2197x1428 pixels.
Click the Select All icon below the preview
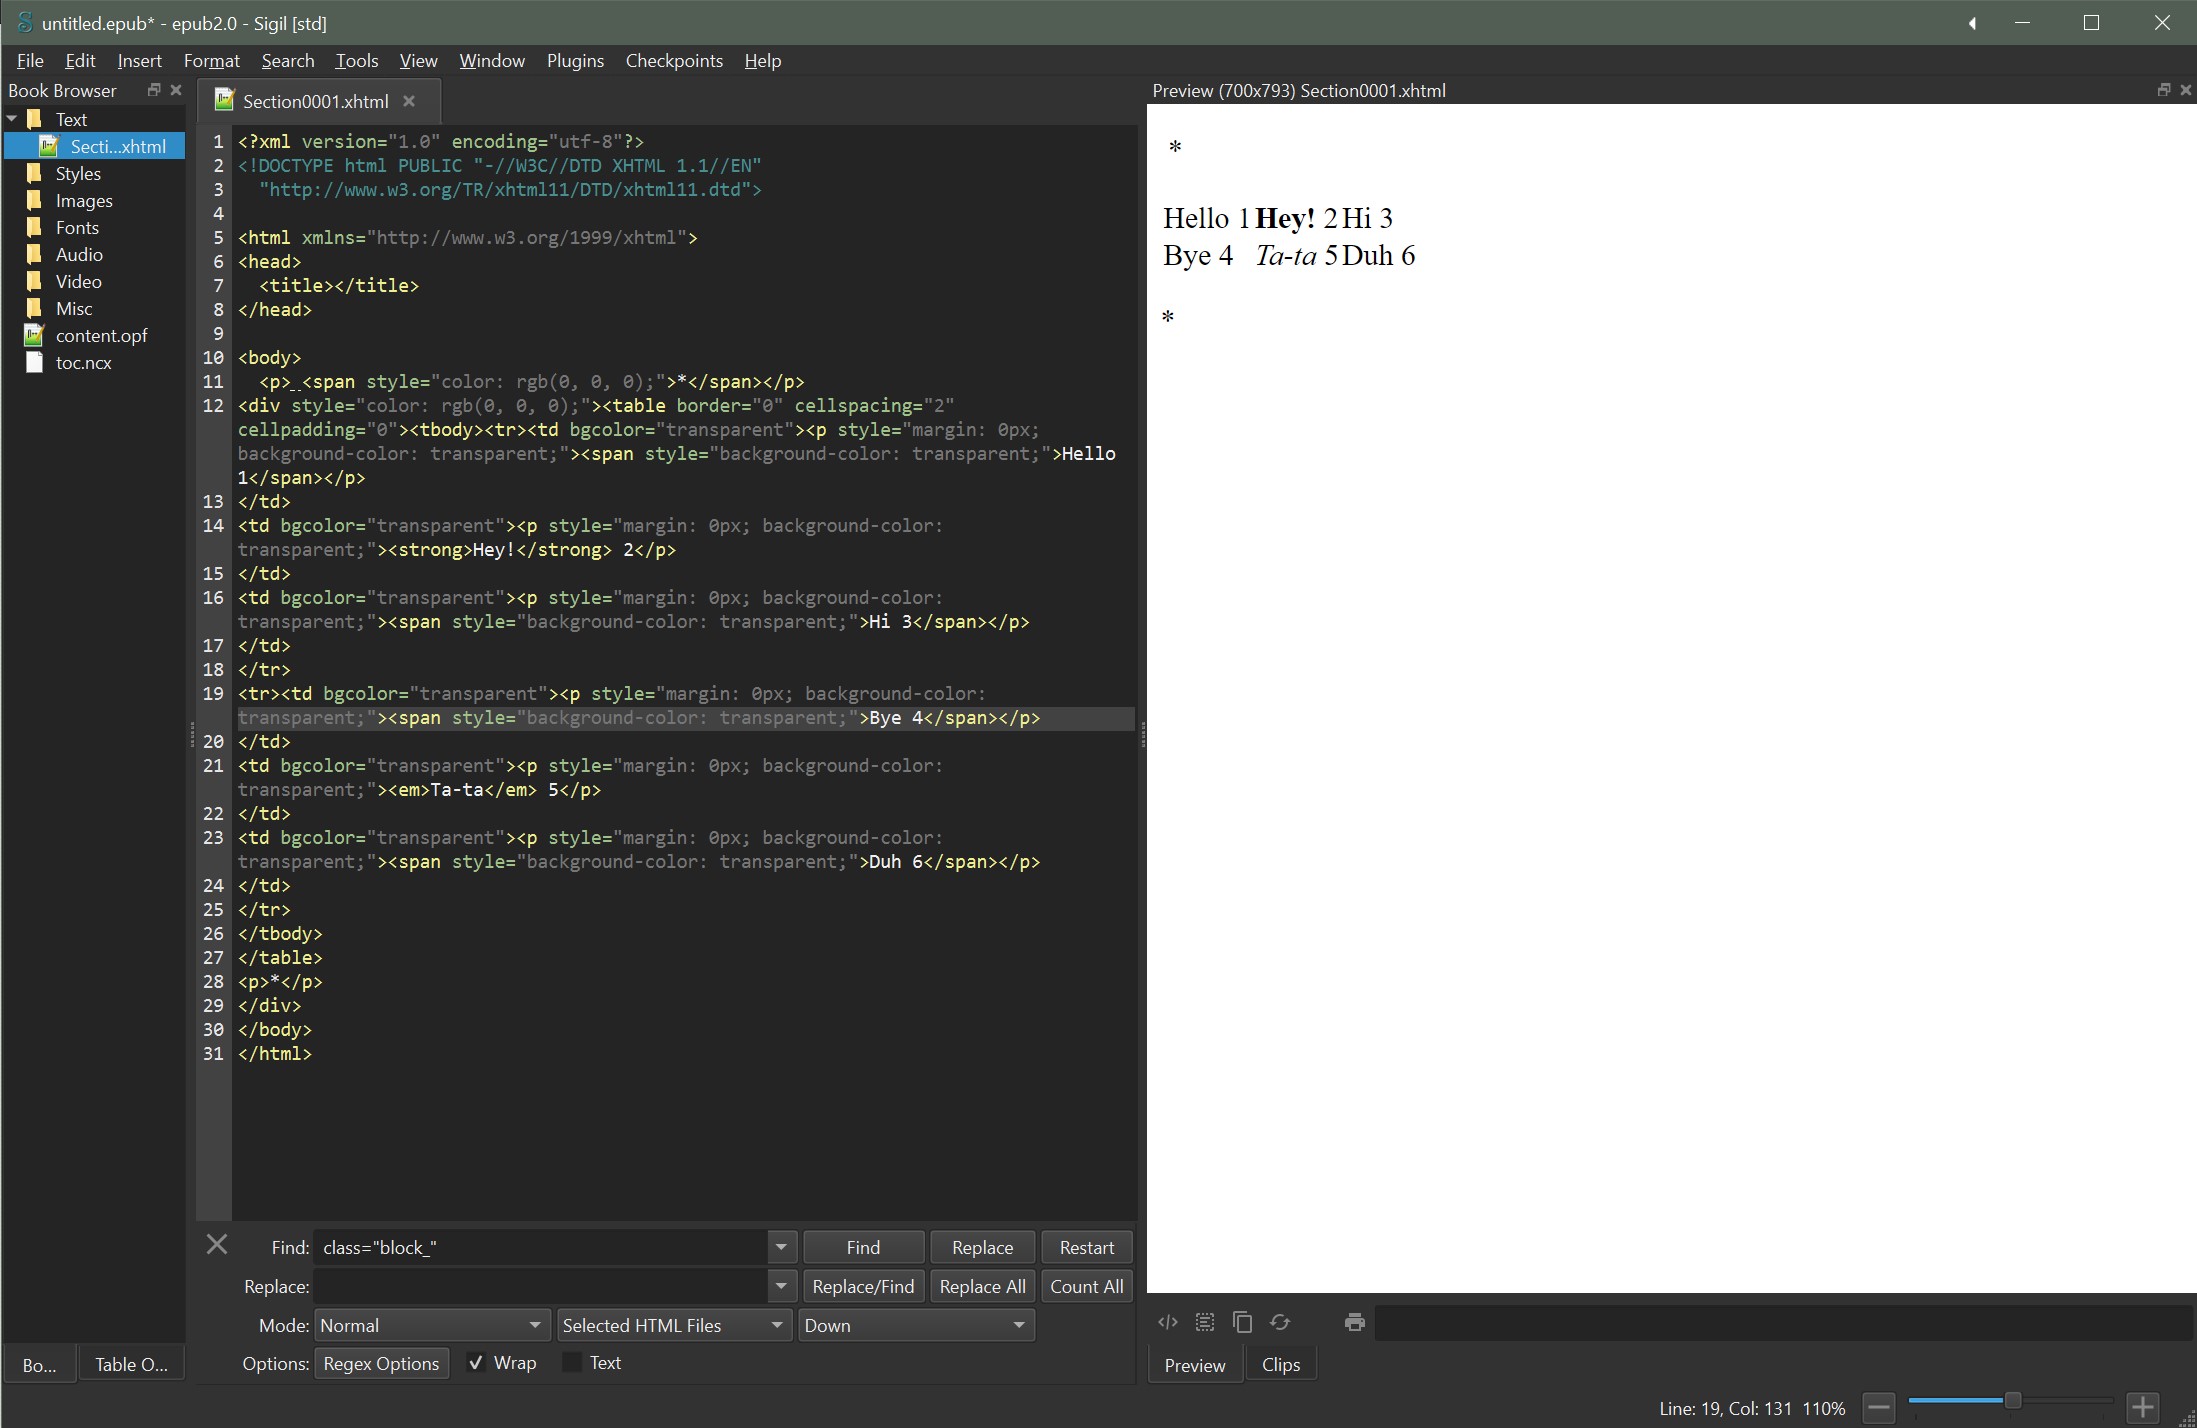pyautogui.click(x=1205, y=1322)
